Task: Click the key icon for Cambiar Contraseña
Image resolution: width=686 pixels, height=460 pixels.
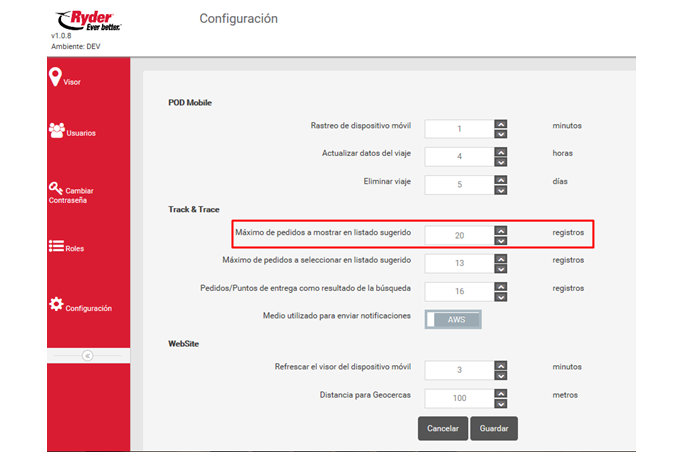Action: (x=56, y=187)
